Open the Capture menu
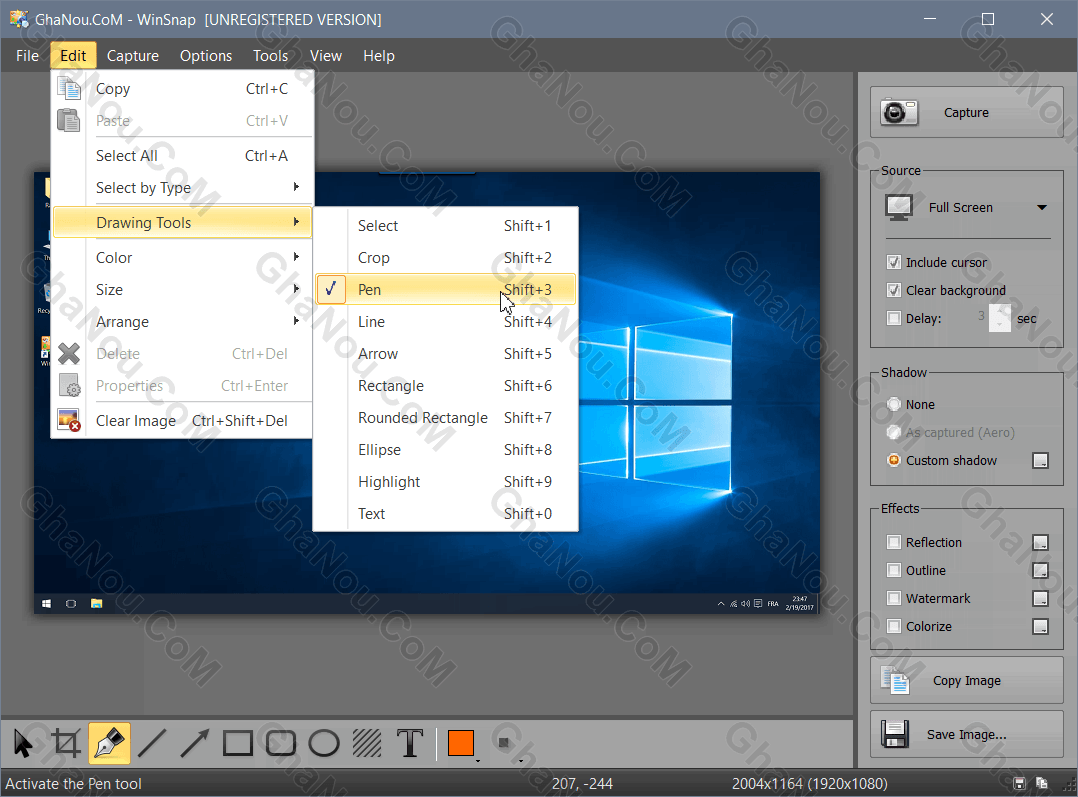Viewport: 1078px width, 797px height. click(133, 56)
